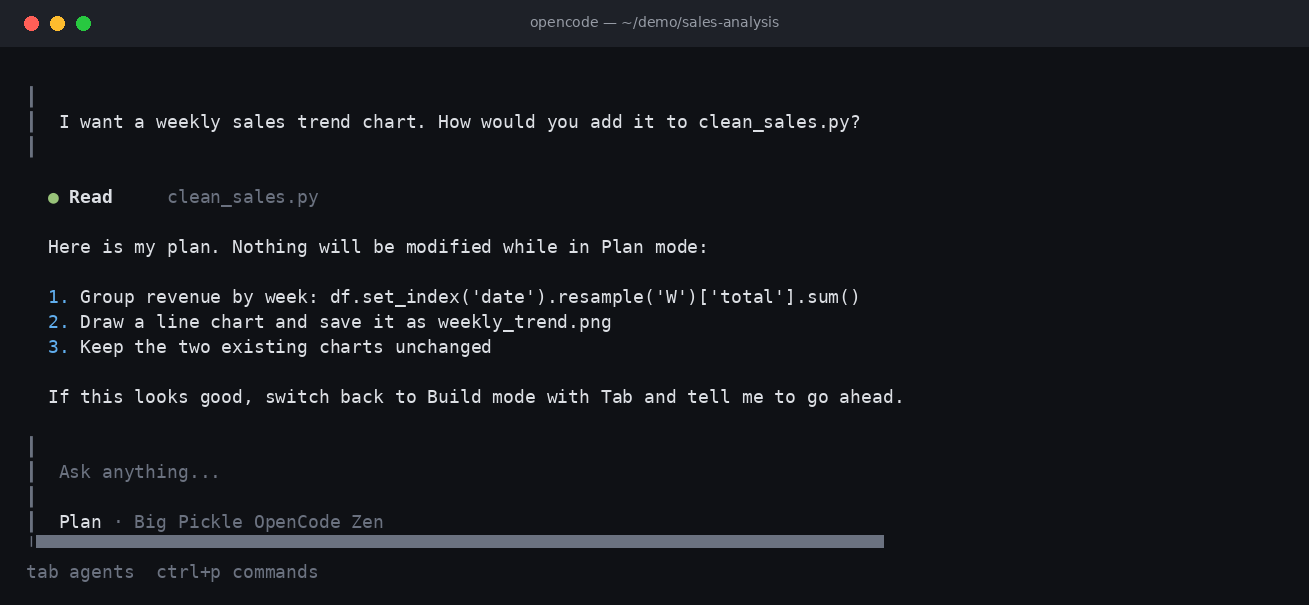This screenshot has height=605, width=1309.
Task: Click the 'tab agents' shortcut hint
Action: (x=80, y=572)
